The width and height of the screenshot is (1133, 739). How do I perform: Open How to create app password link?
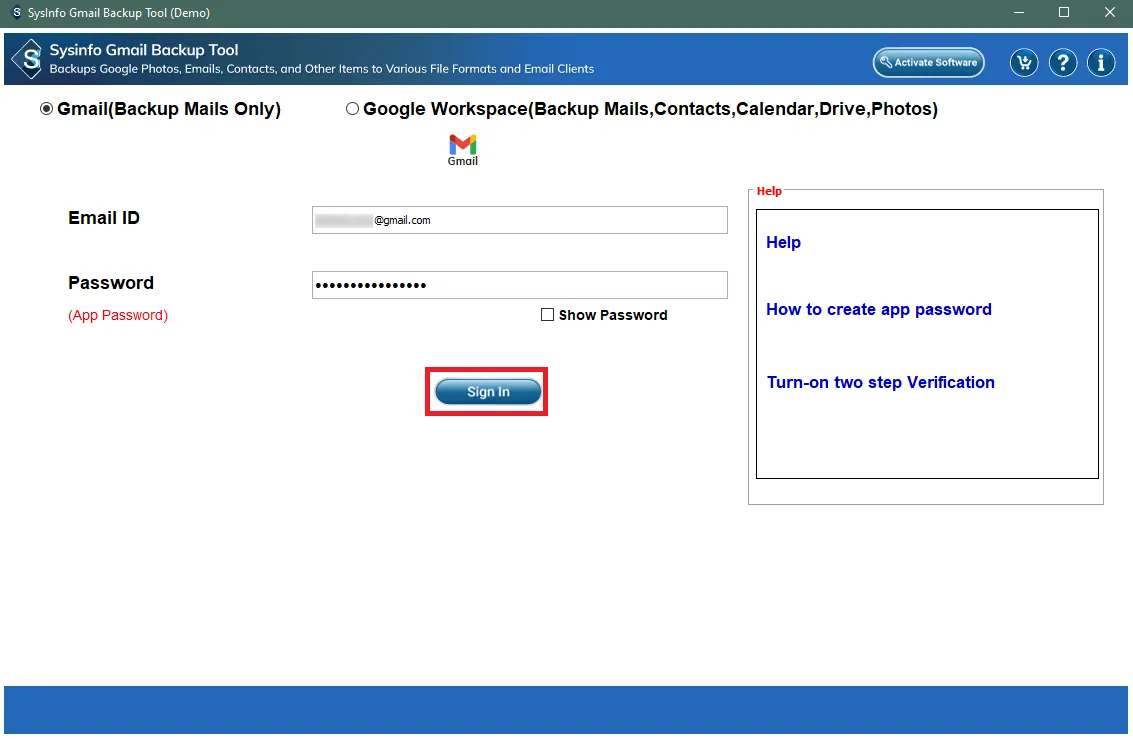(x=879, y=310)
